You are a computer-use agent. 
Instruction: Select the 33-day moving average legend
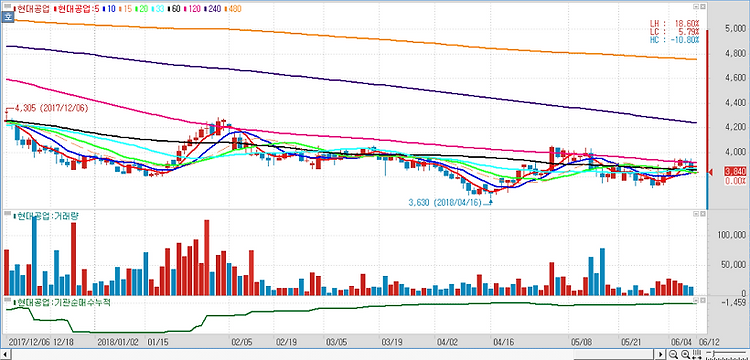click(159, 9)
